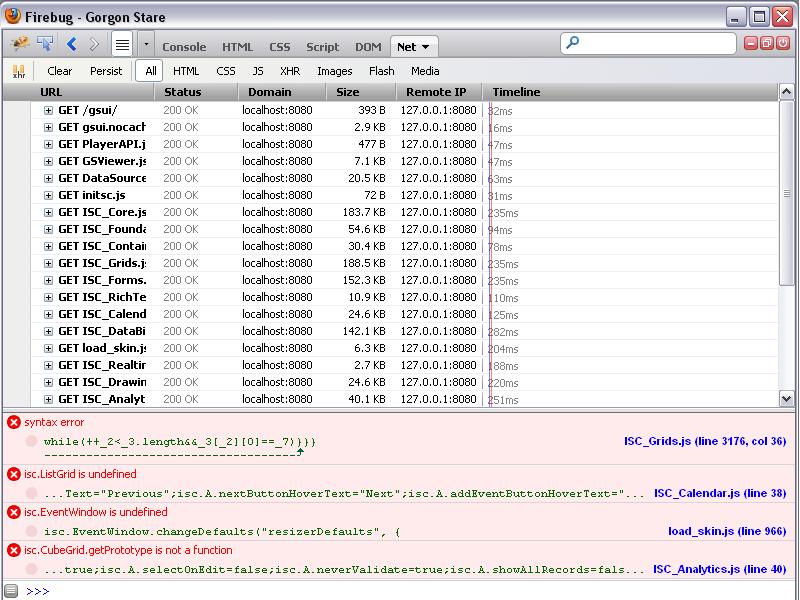This screenshot has height=600, width=800.
Task: Switch to the Console tab
Action: pos(184,47)
